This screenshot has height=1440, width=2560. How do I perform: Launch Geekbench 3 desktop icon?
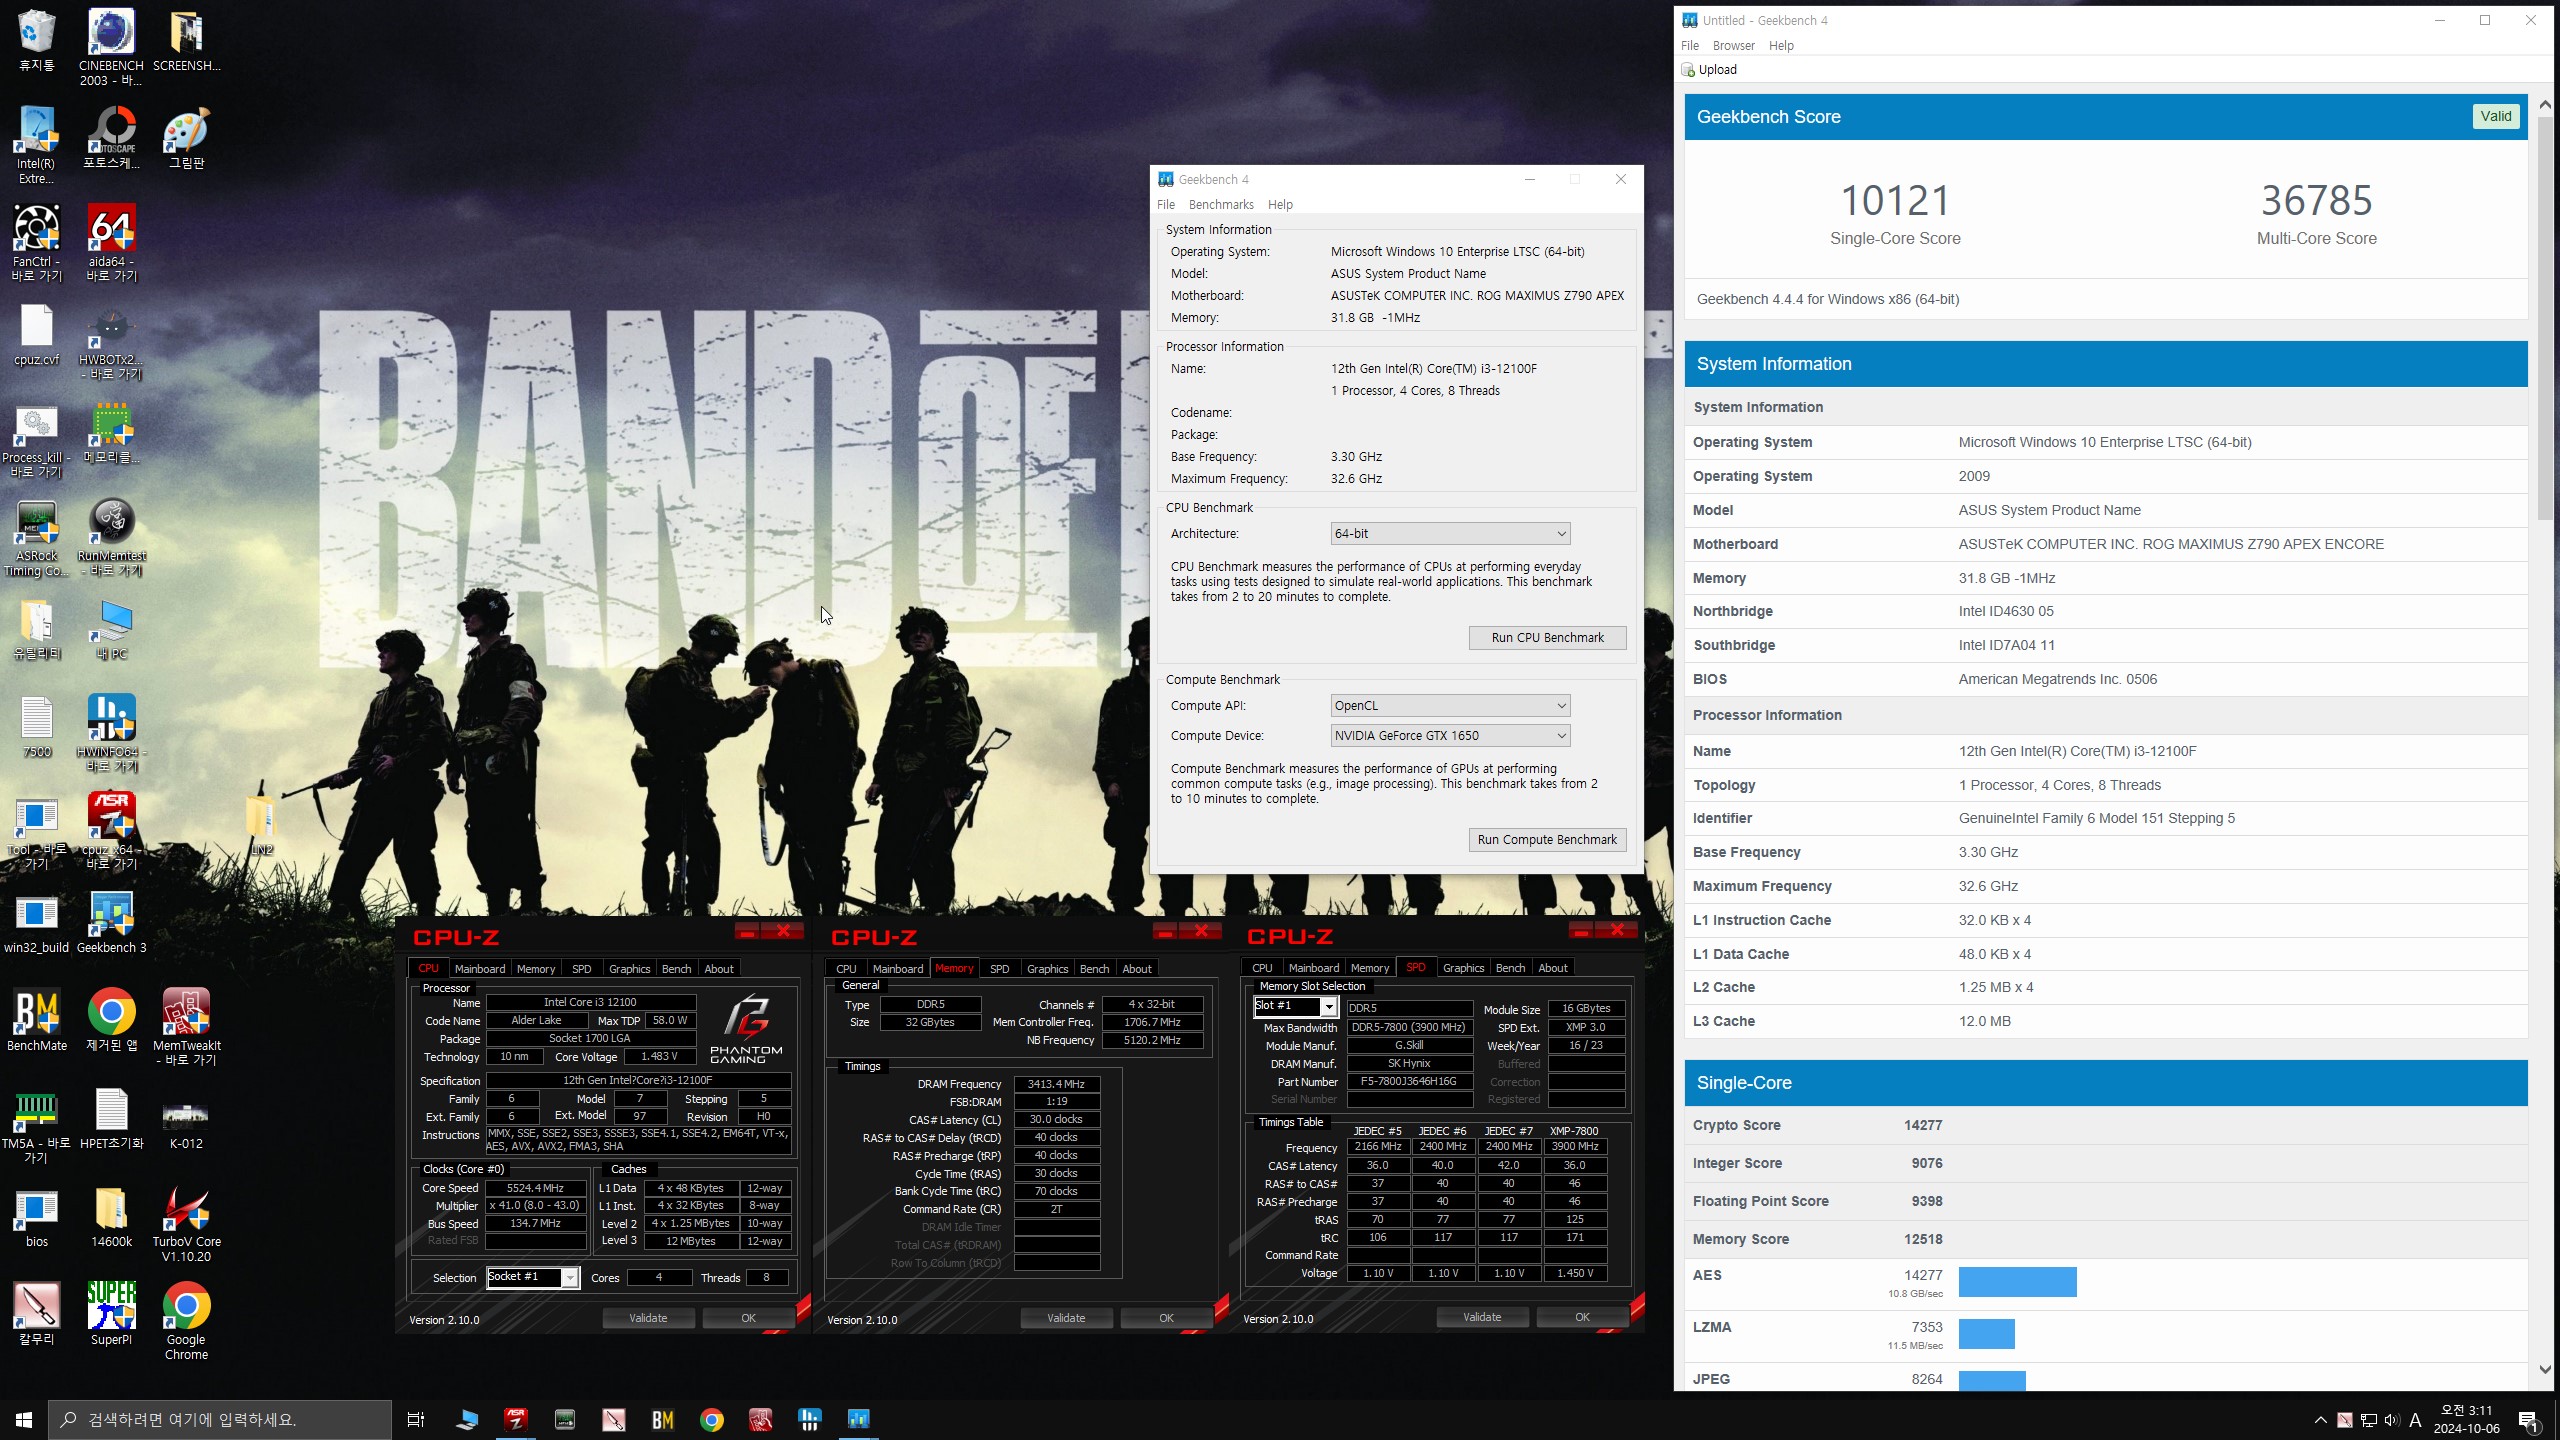(111, 922)
